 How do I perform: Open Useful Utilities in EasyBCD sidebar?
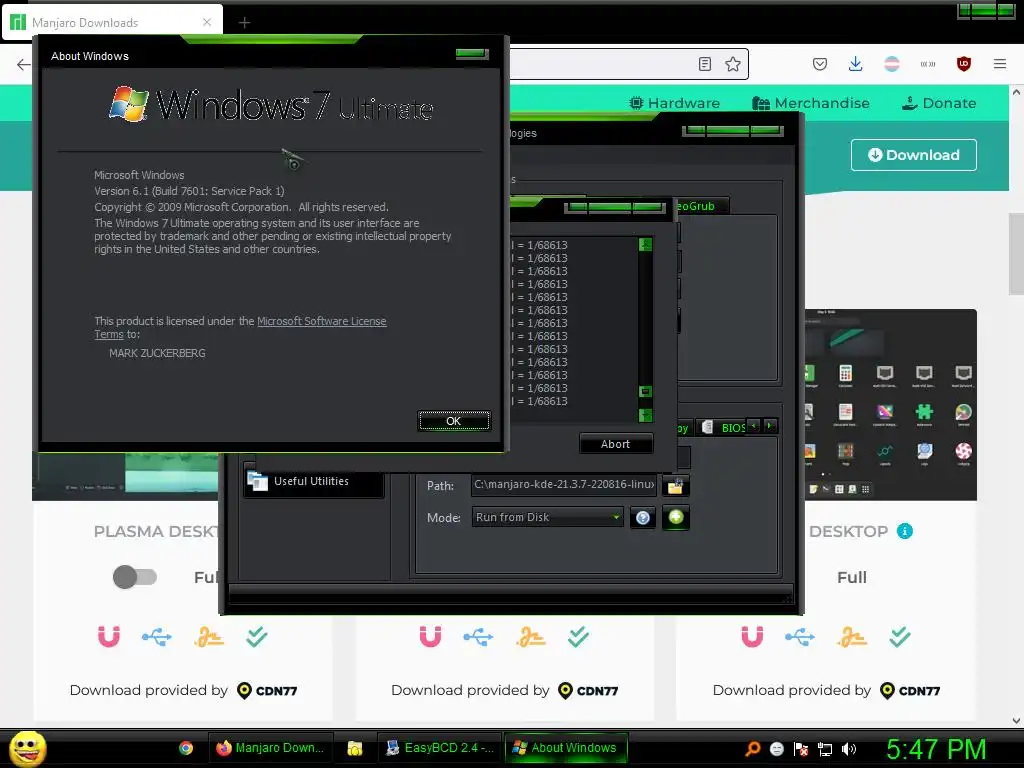click(x=313, y=482)
